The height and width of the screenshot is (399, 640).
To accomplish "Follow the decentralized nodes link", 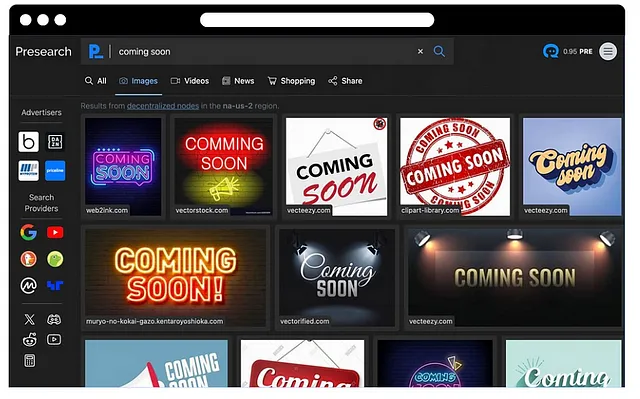I will coord(163,106).
